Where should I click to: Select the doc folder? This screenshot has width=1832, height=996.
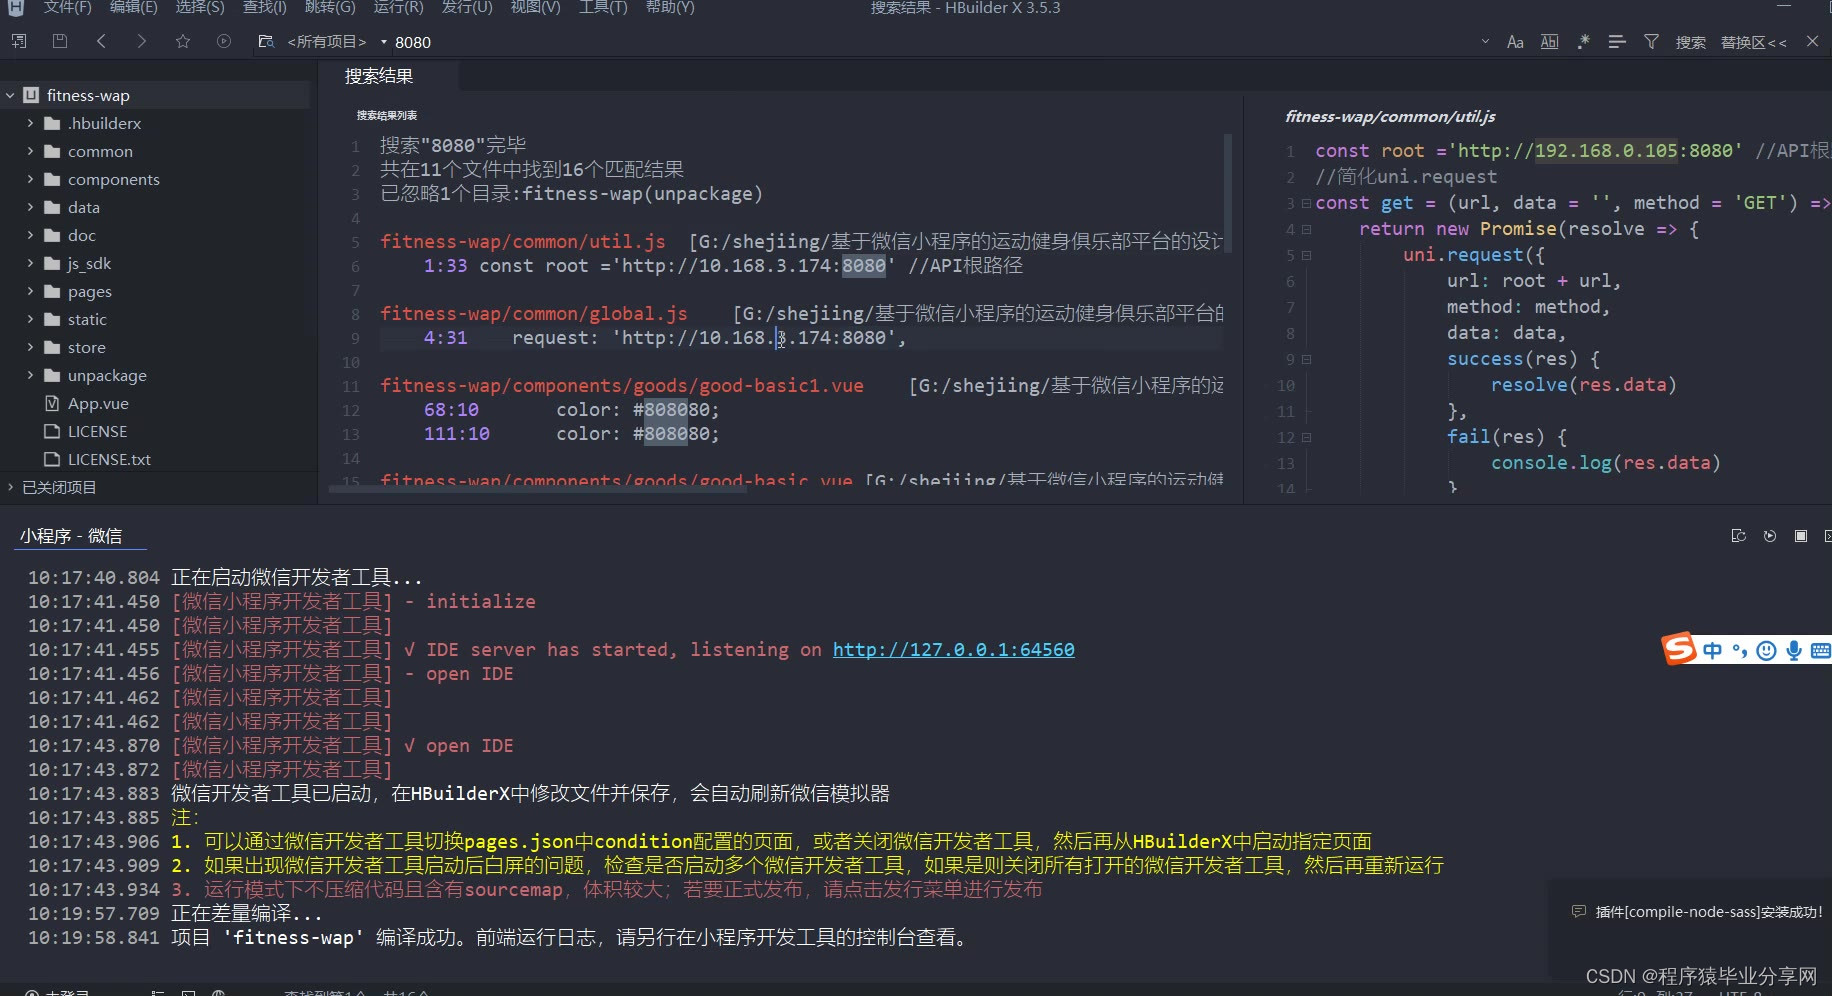click(81, 235)
